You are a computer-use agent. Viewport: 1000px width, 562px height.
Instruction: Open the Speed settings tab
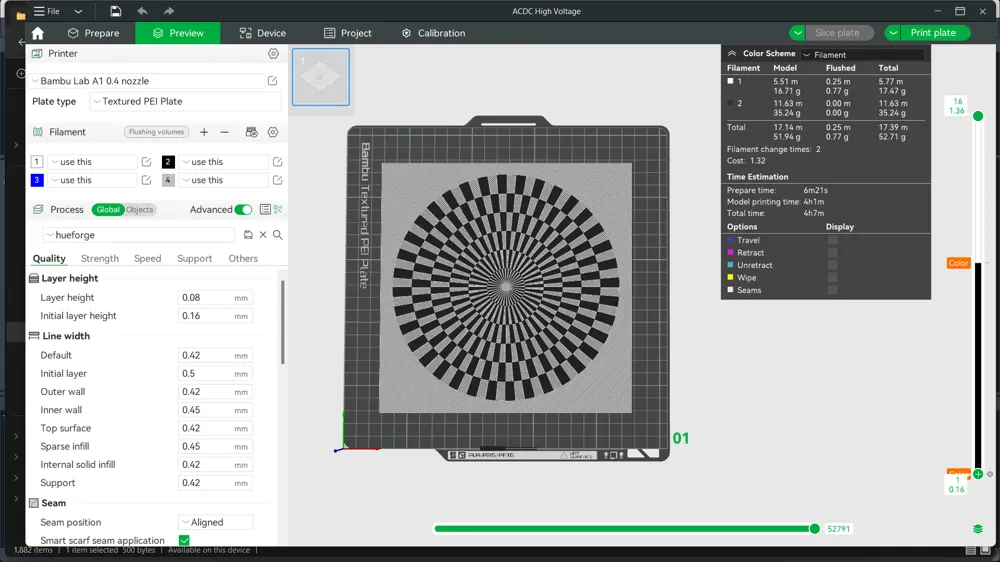pyautogui.click(x=147, y=258)
